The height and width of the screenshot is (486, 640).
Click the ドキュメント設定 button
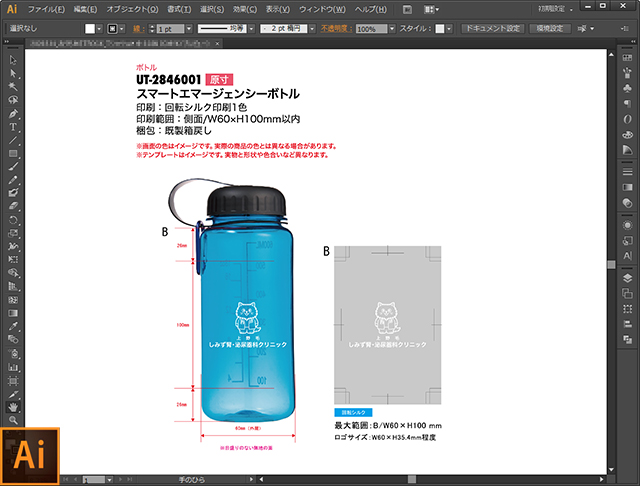click(493, 29)
